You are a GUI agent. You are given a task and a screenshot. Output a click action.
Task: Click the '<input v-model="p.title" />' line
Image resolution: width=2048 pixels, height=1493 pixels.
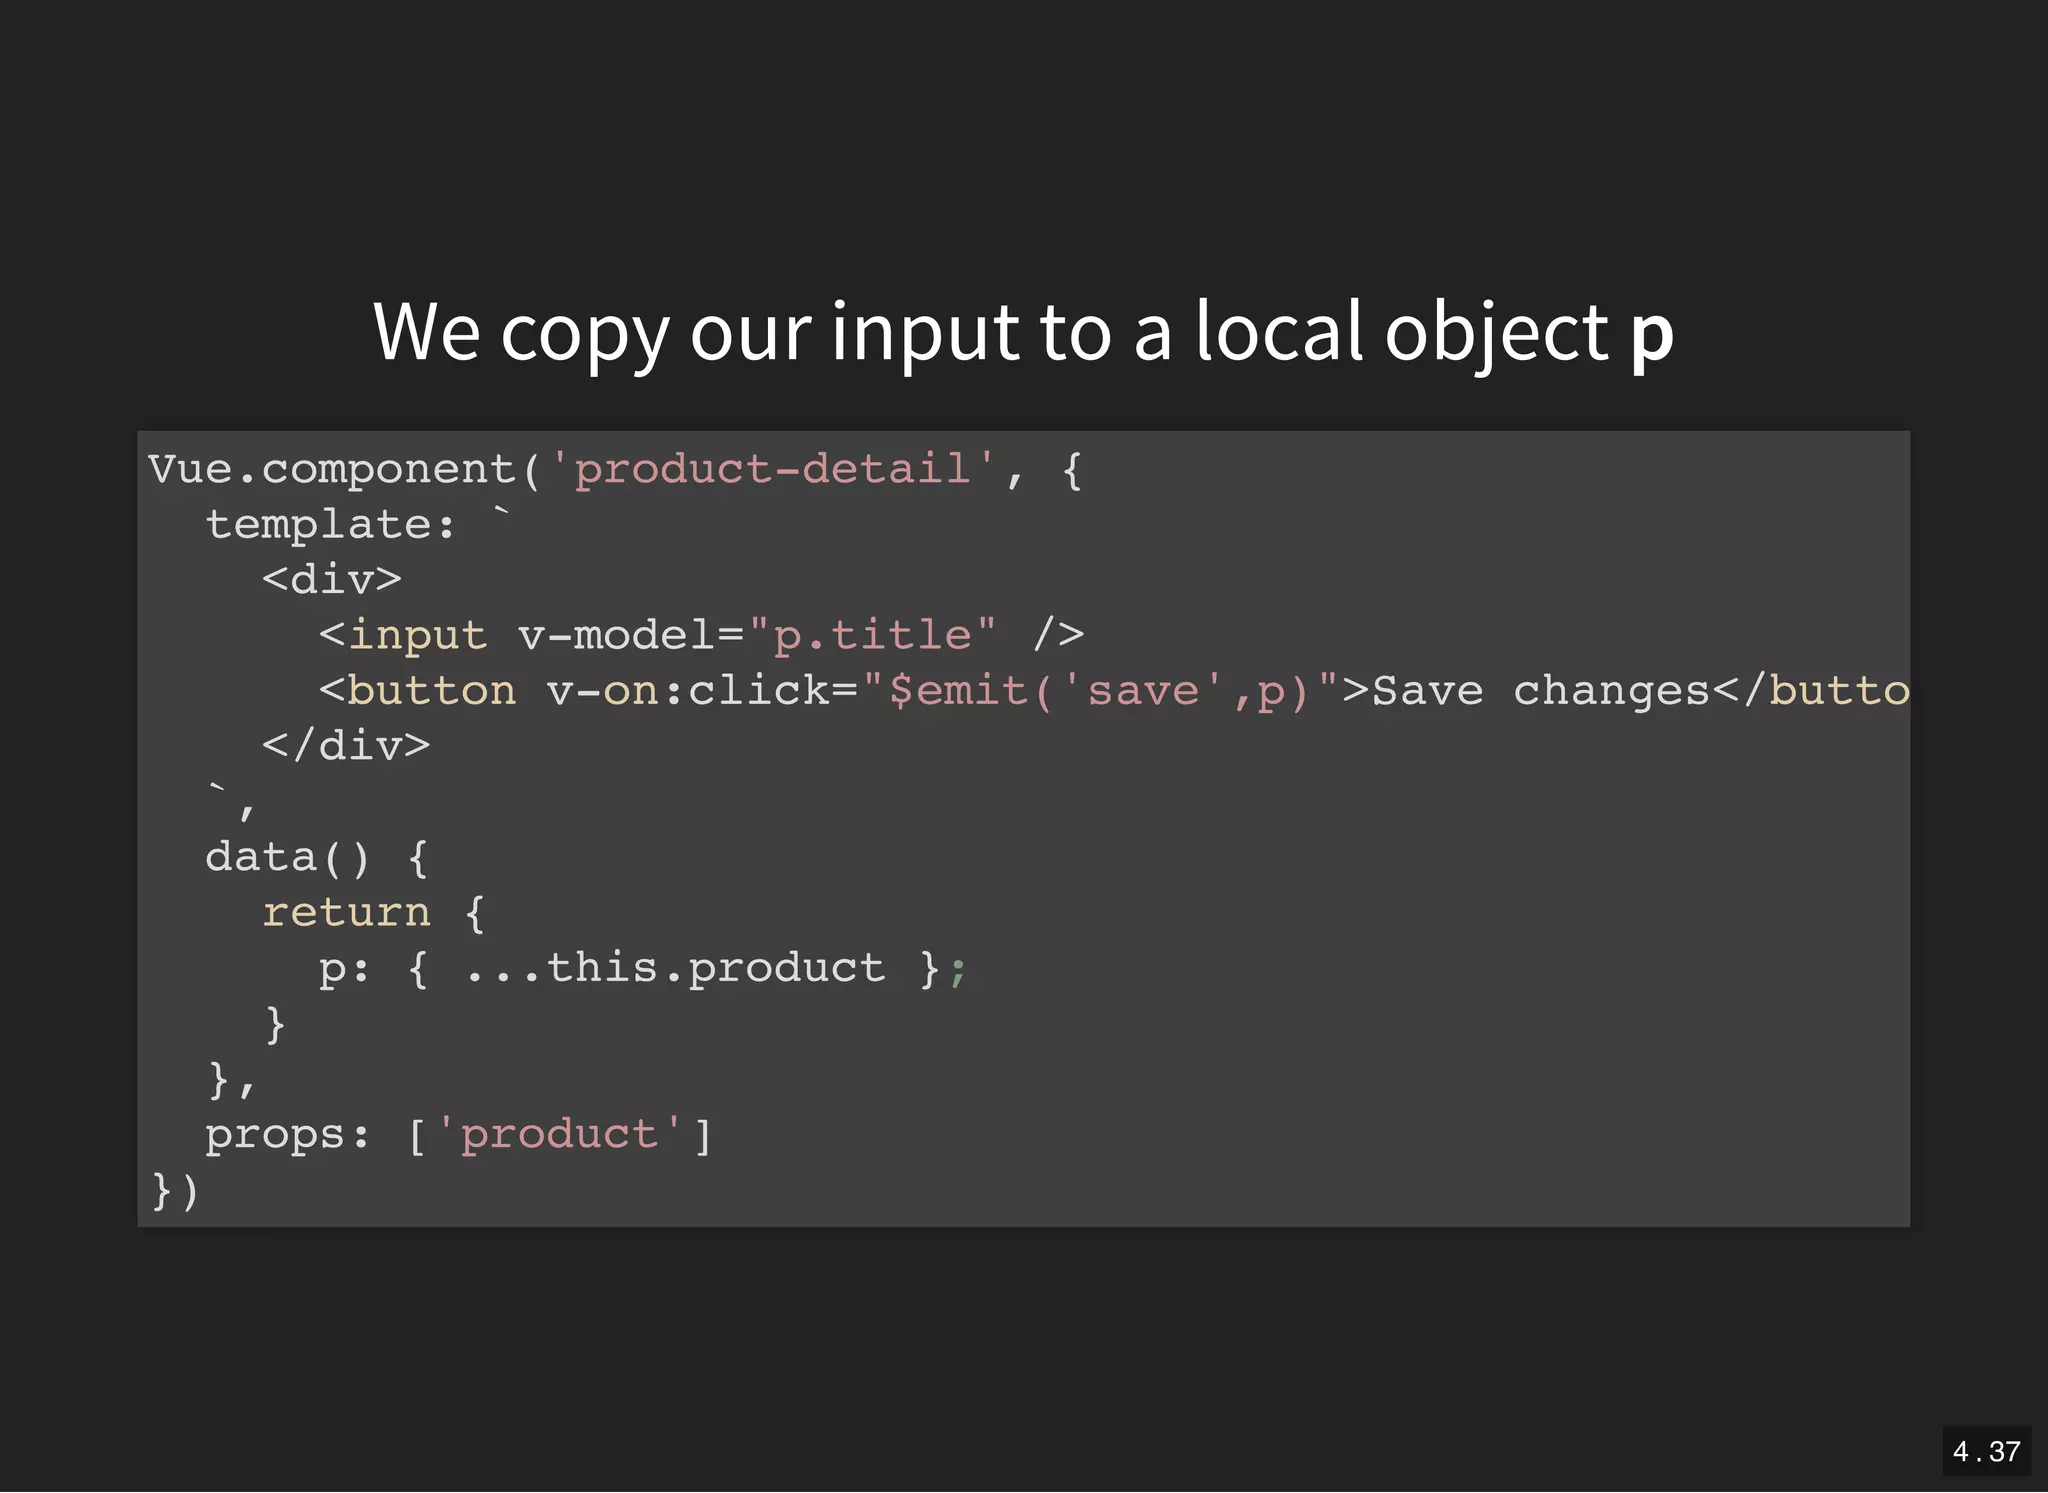(701, 635)
